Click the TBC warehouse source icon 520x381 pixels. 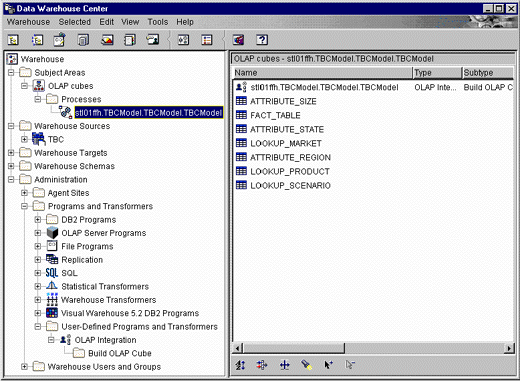click(39, 139)
